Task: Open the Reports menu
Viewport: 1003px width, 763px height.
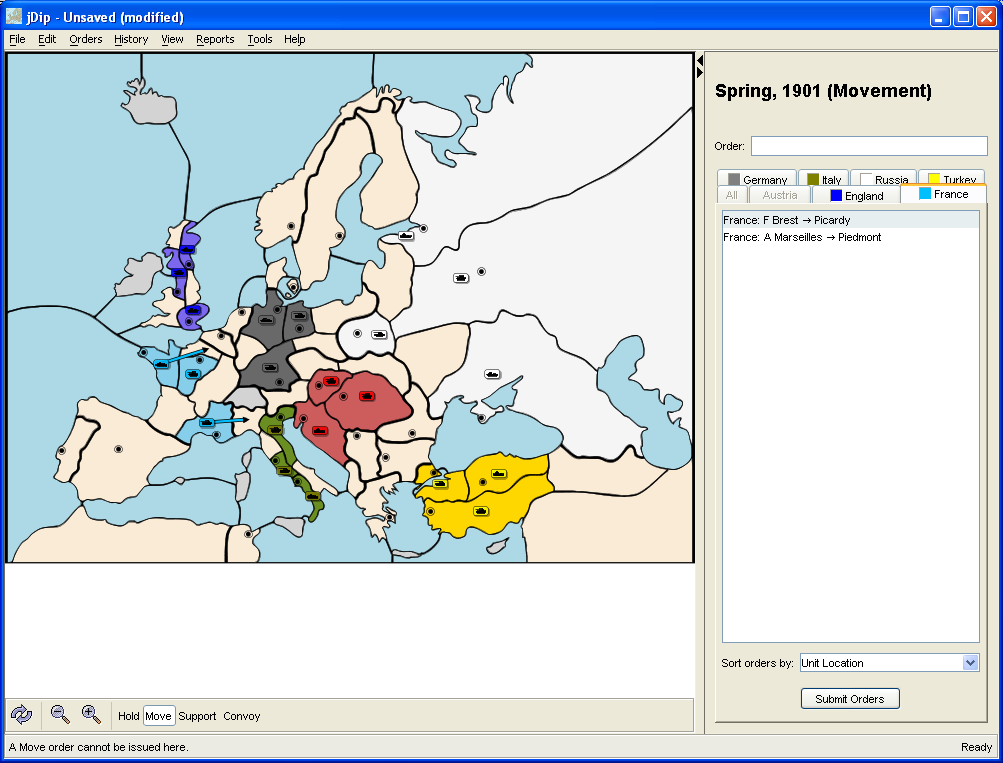Action: point(215,39)
